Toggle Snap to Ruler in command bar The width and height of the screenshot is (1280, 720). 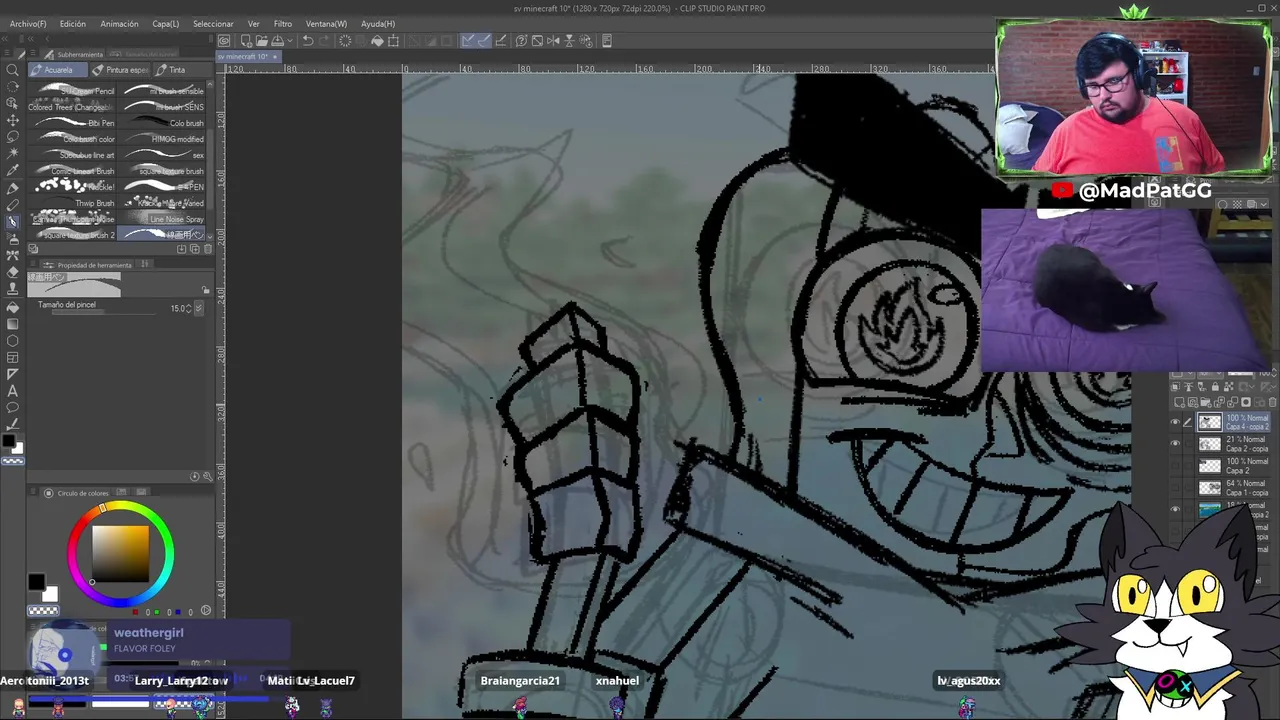(x=468, y=41)
